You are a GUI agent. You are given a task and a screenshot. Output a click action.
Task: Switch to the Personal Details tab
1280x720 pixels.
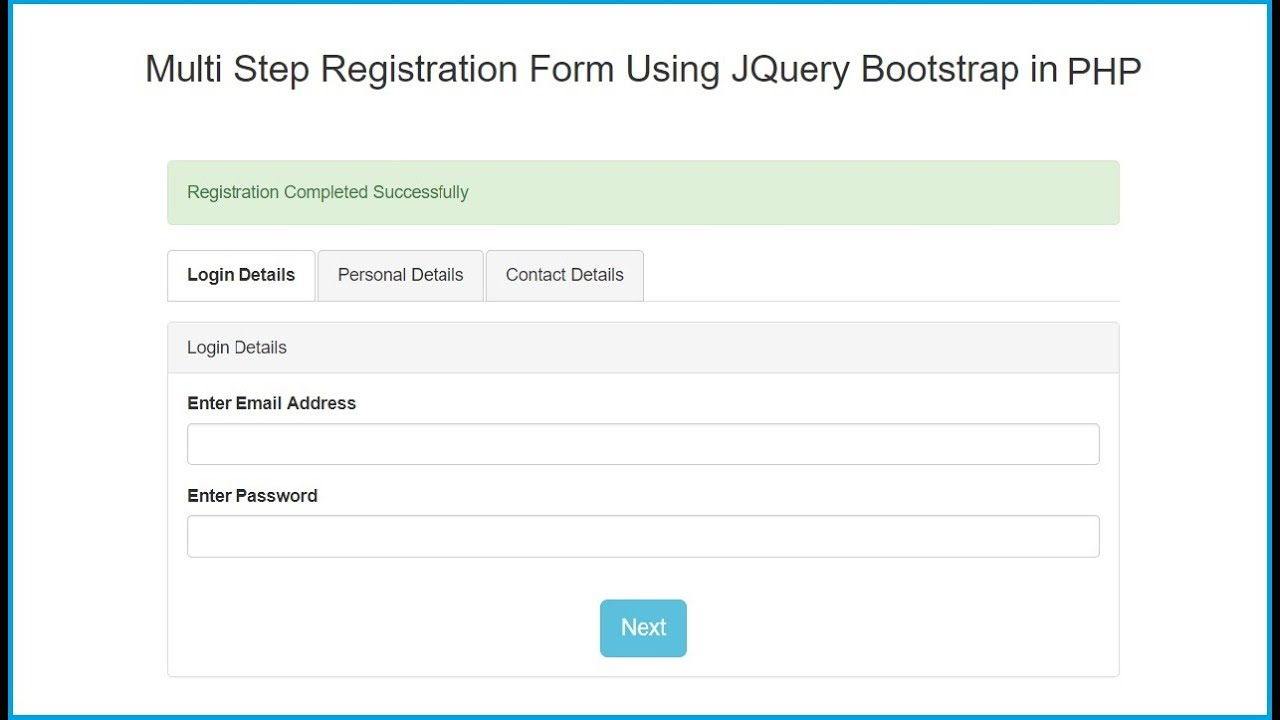tap(400, 275)
